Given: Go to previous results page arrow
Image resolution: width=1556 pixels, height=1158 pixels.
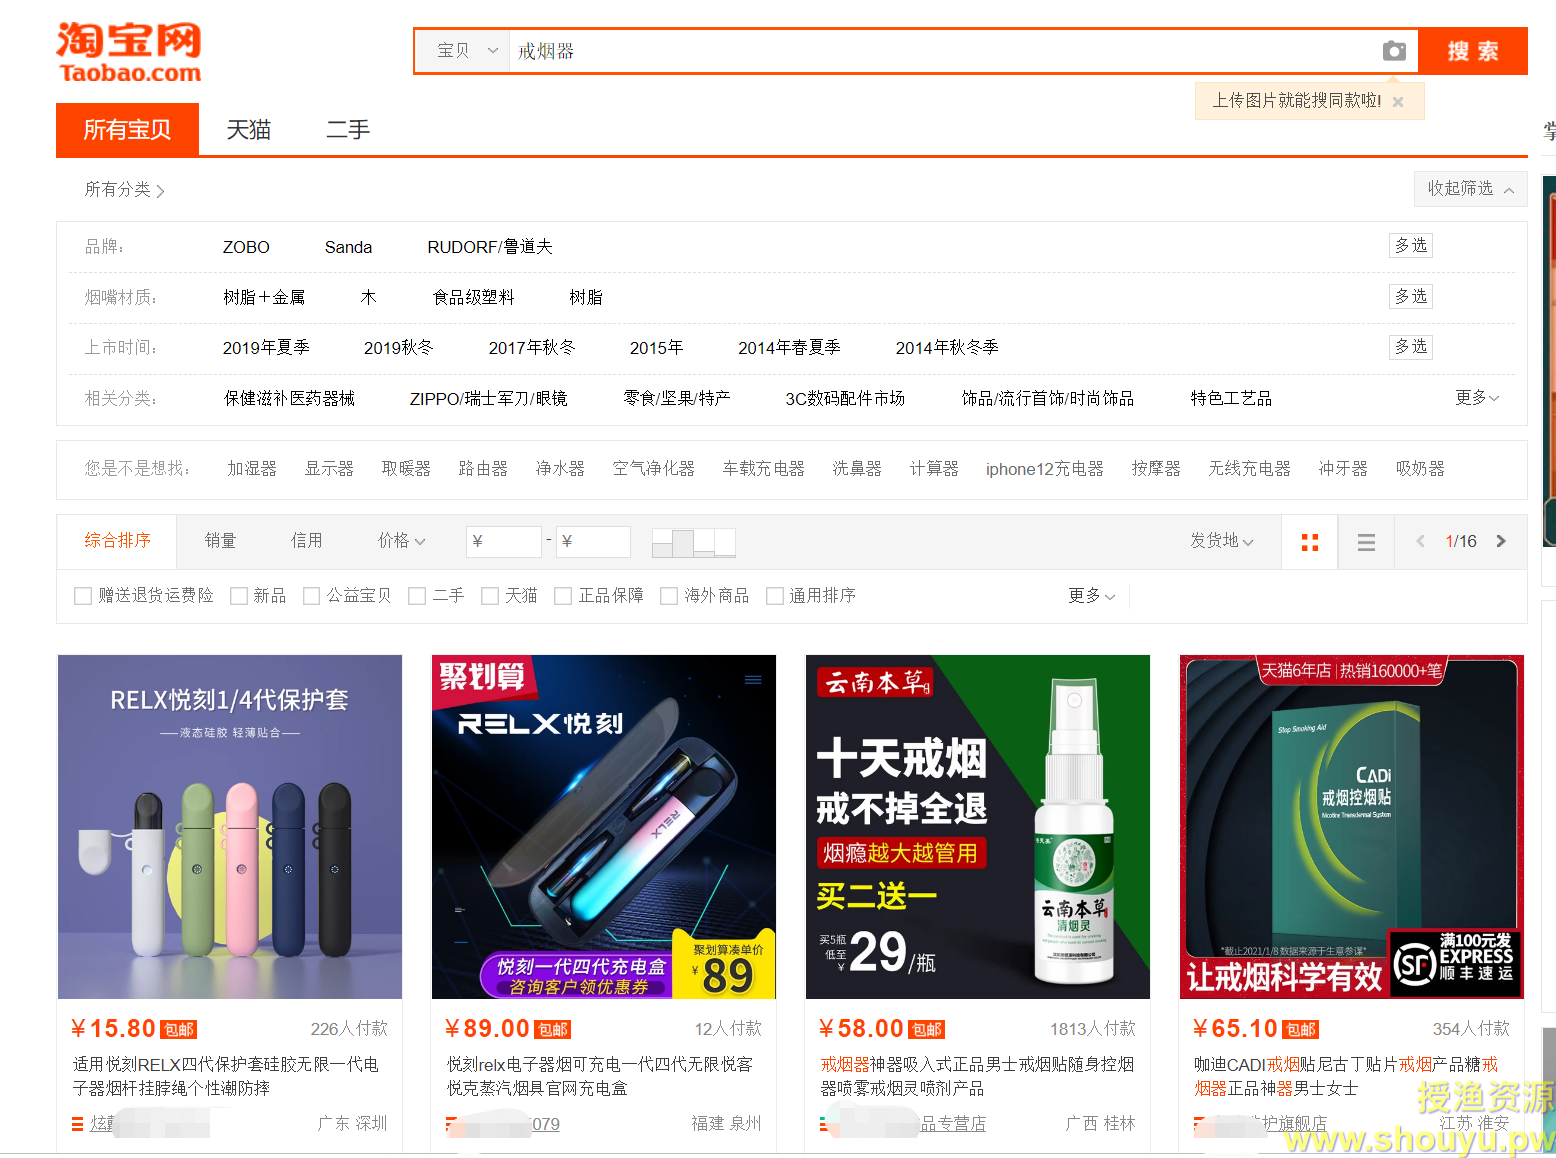Looking at the screenshot, I should click(x=1420, y=541).
